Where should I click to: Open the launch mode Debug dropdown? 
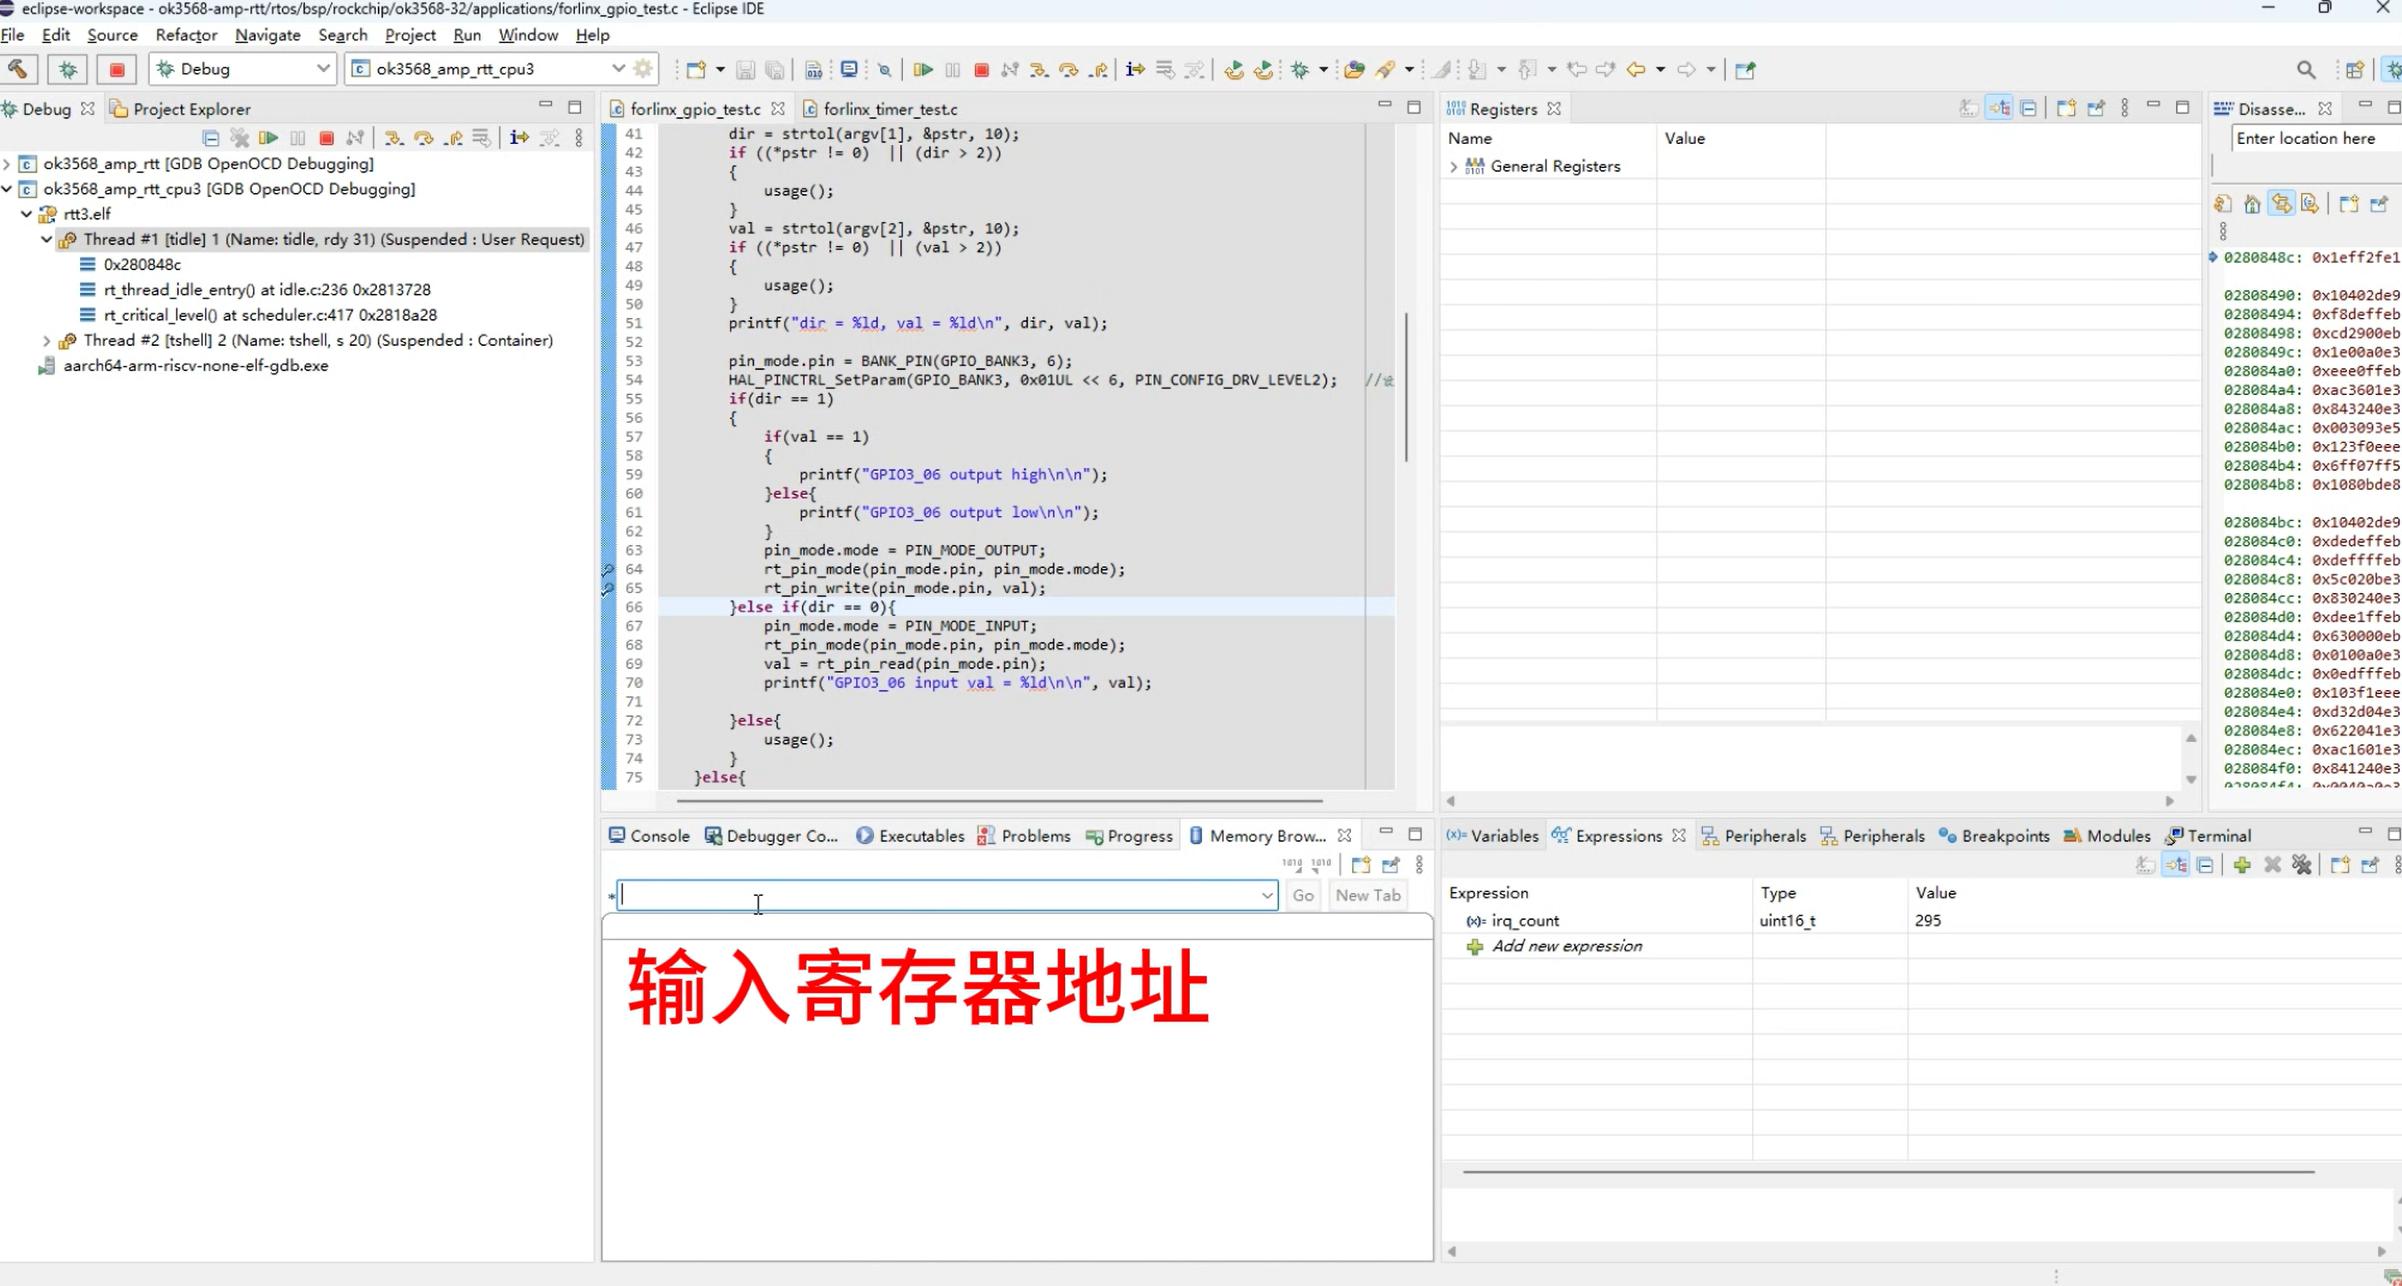click(x=322, y=69)
